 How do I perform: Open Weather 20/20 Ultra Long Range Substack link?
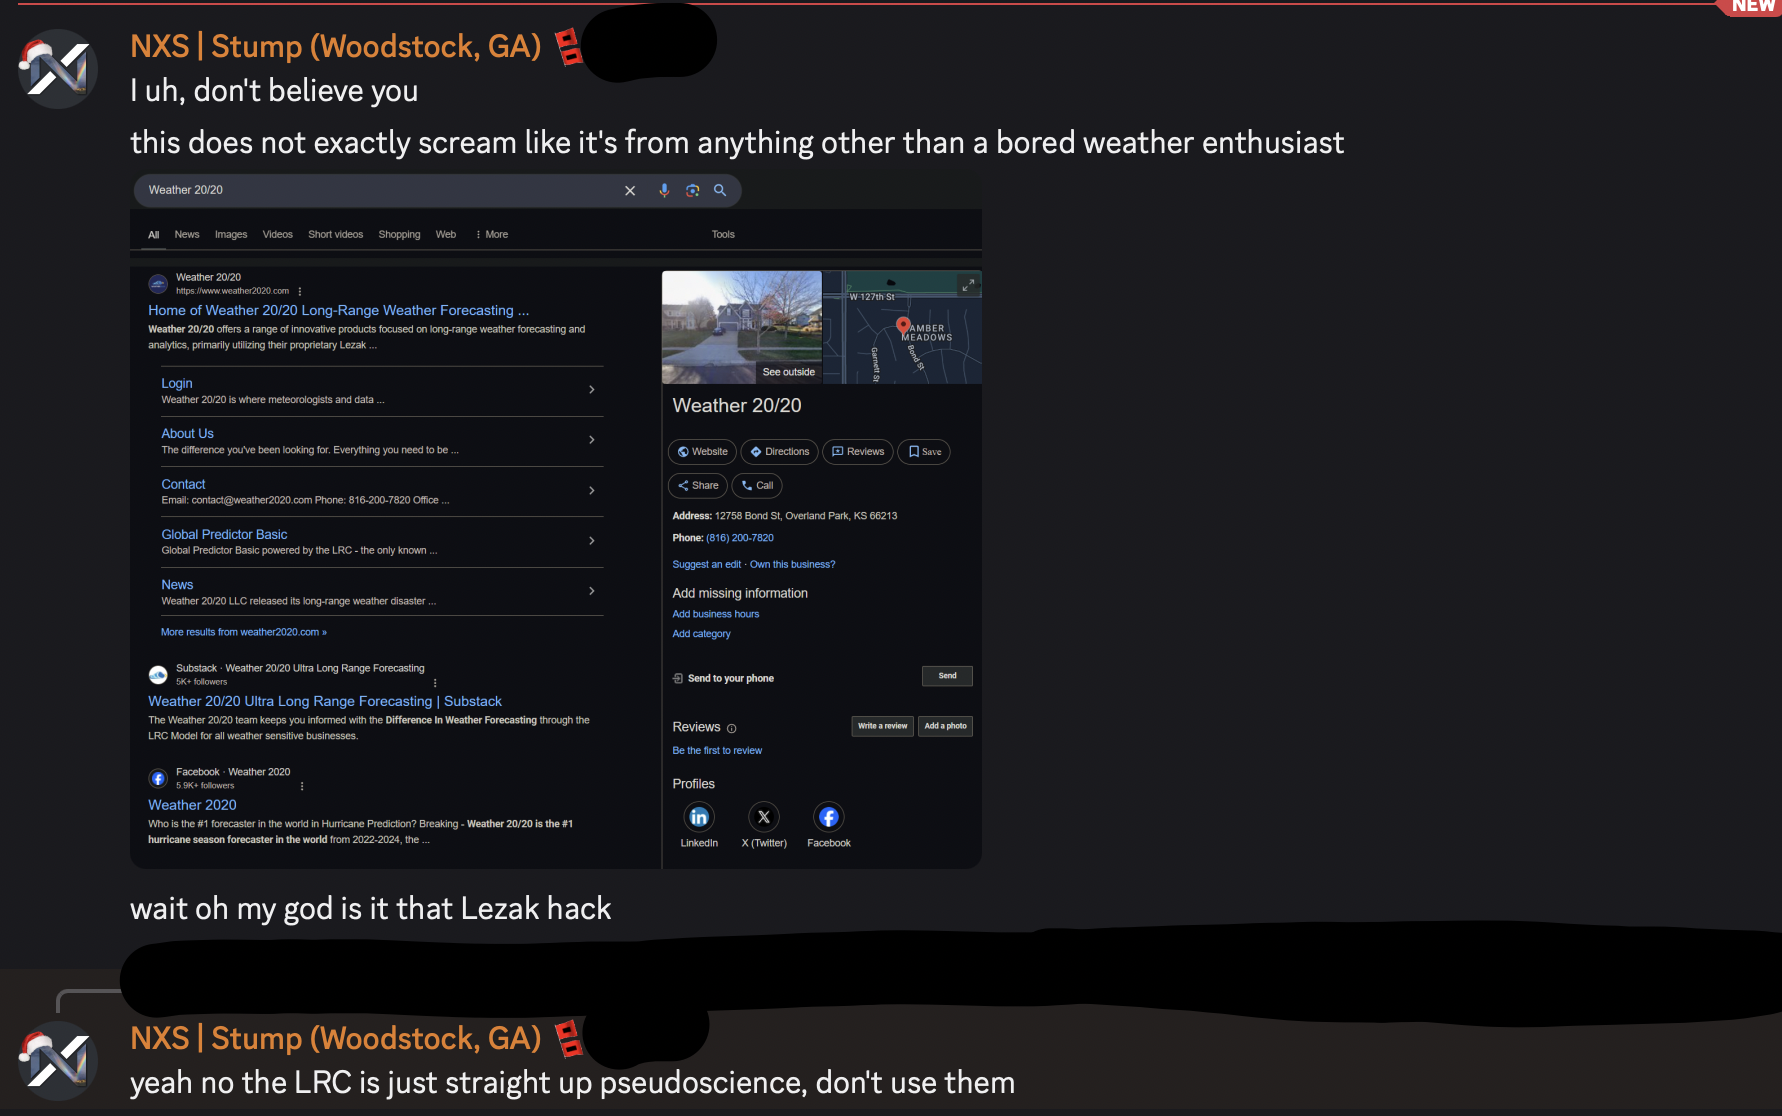[325, 702]
